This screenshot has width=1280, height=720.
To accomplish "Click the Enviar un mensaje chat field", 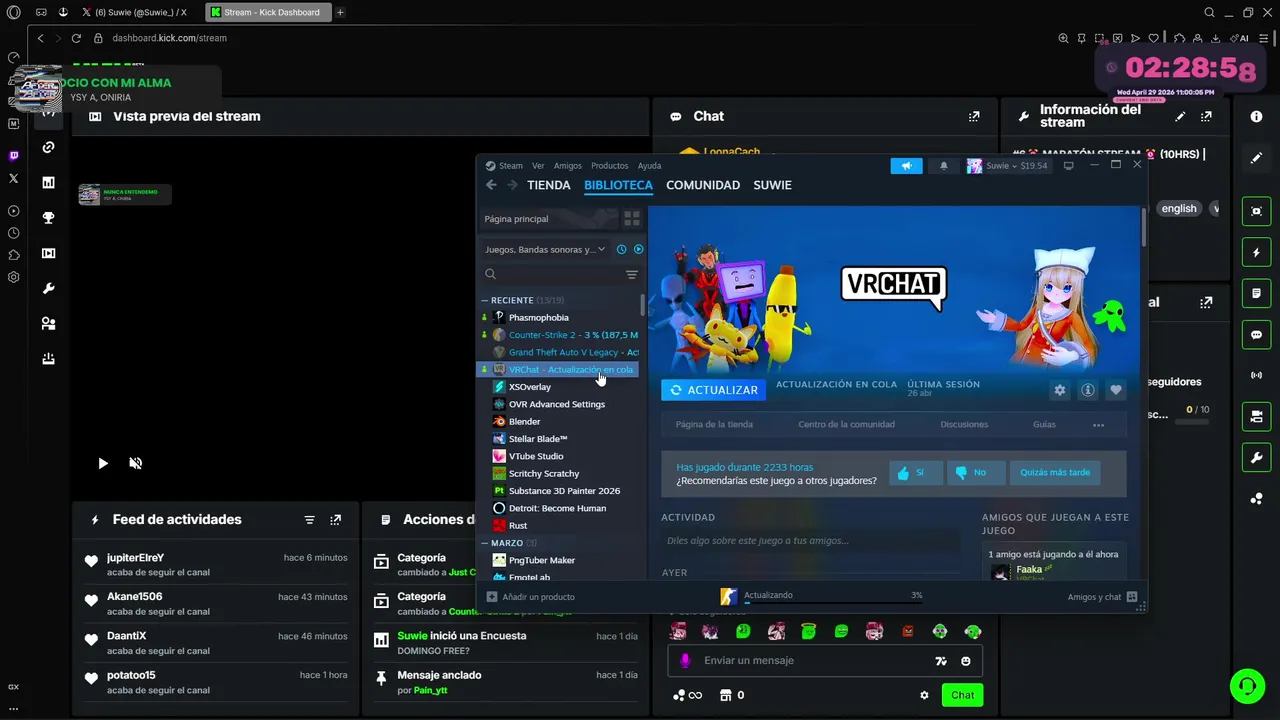I will [825, 661].
